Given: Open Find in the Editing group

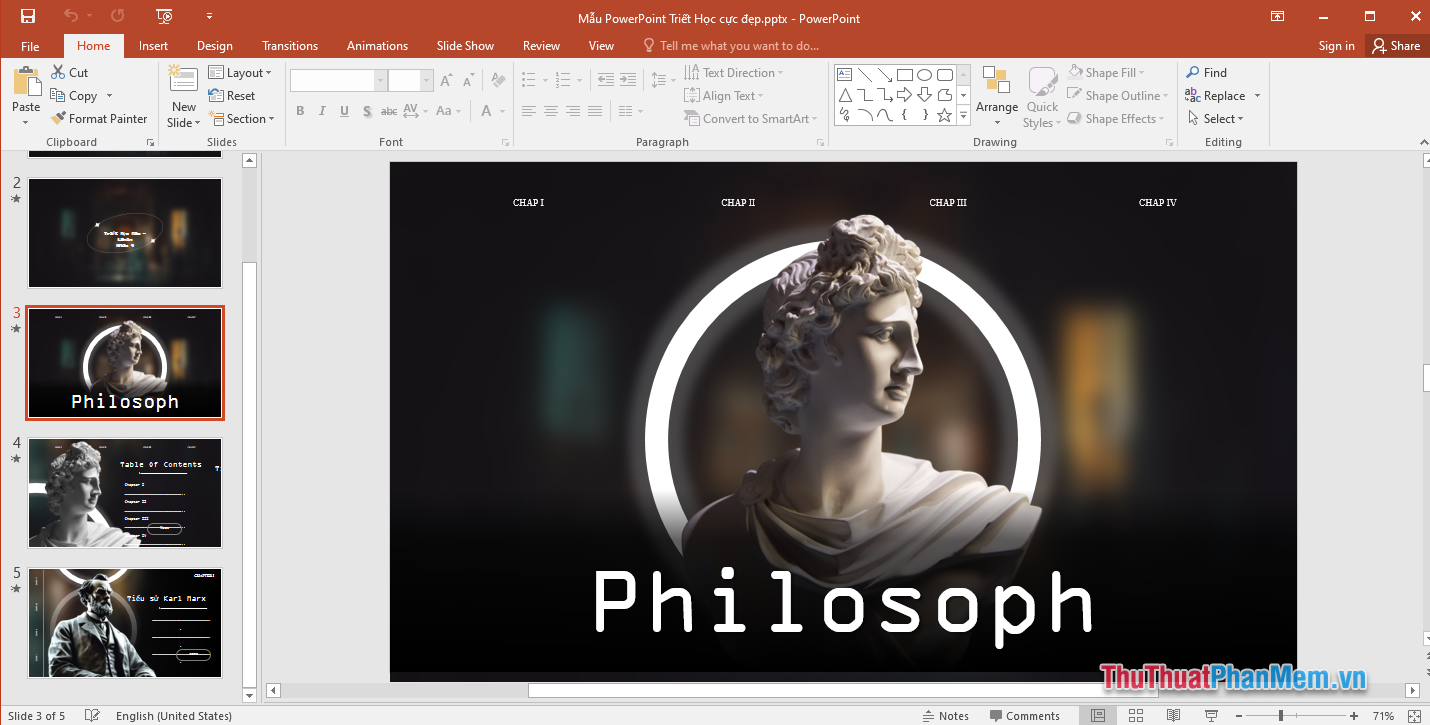Looking at the screenshot, I should pyautogui.click(x=1207, y=72).
